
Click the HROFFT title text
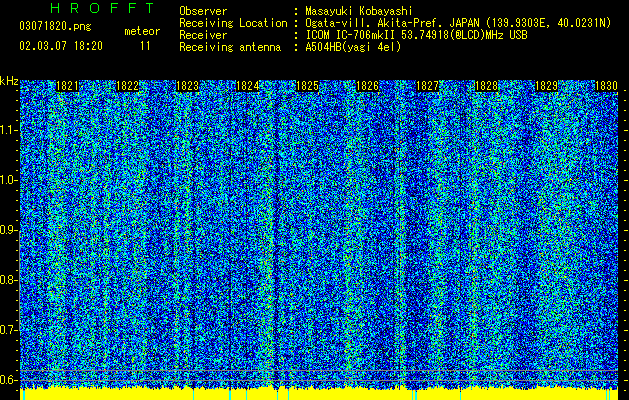point(103,8)
